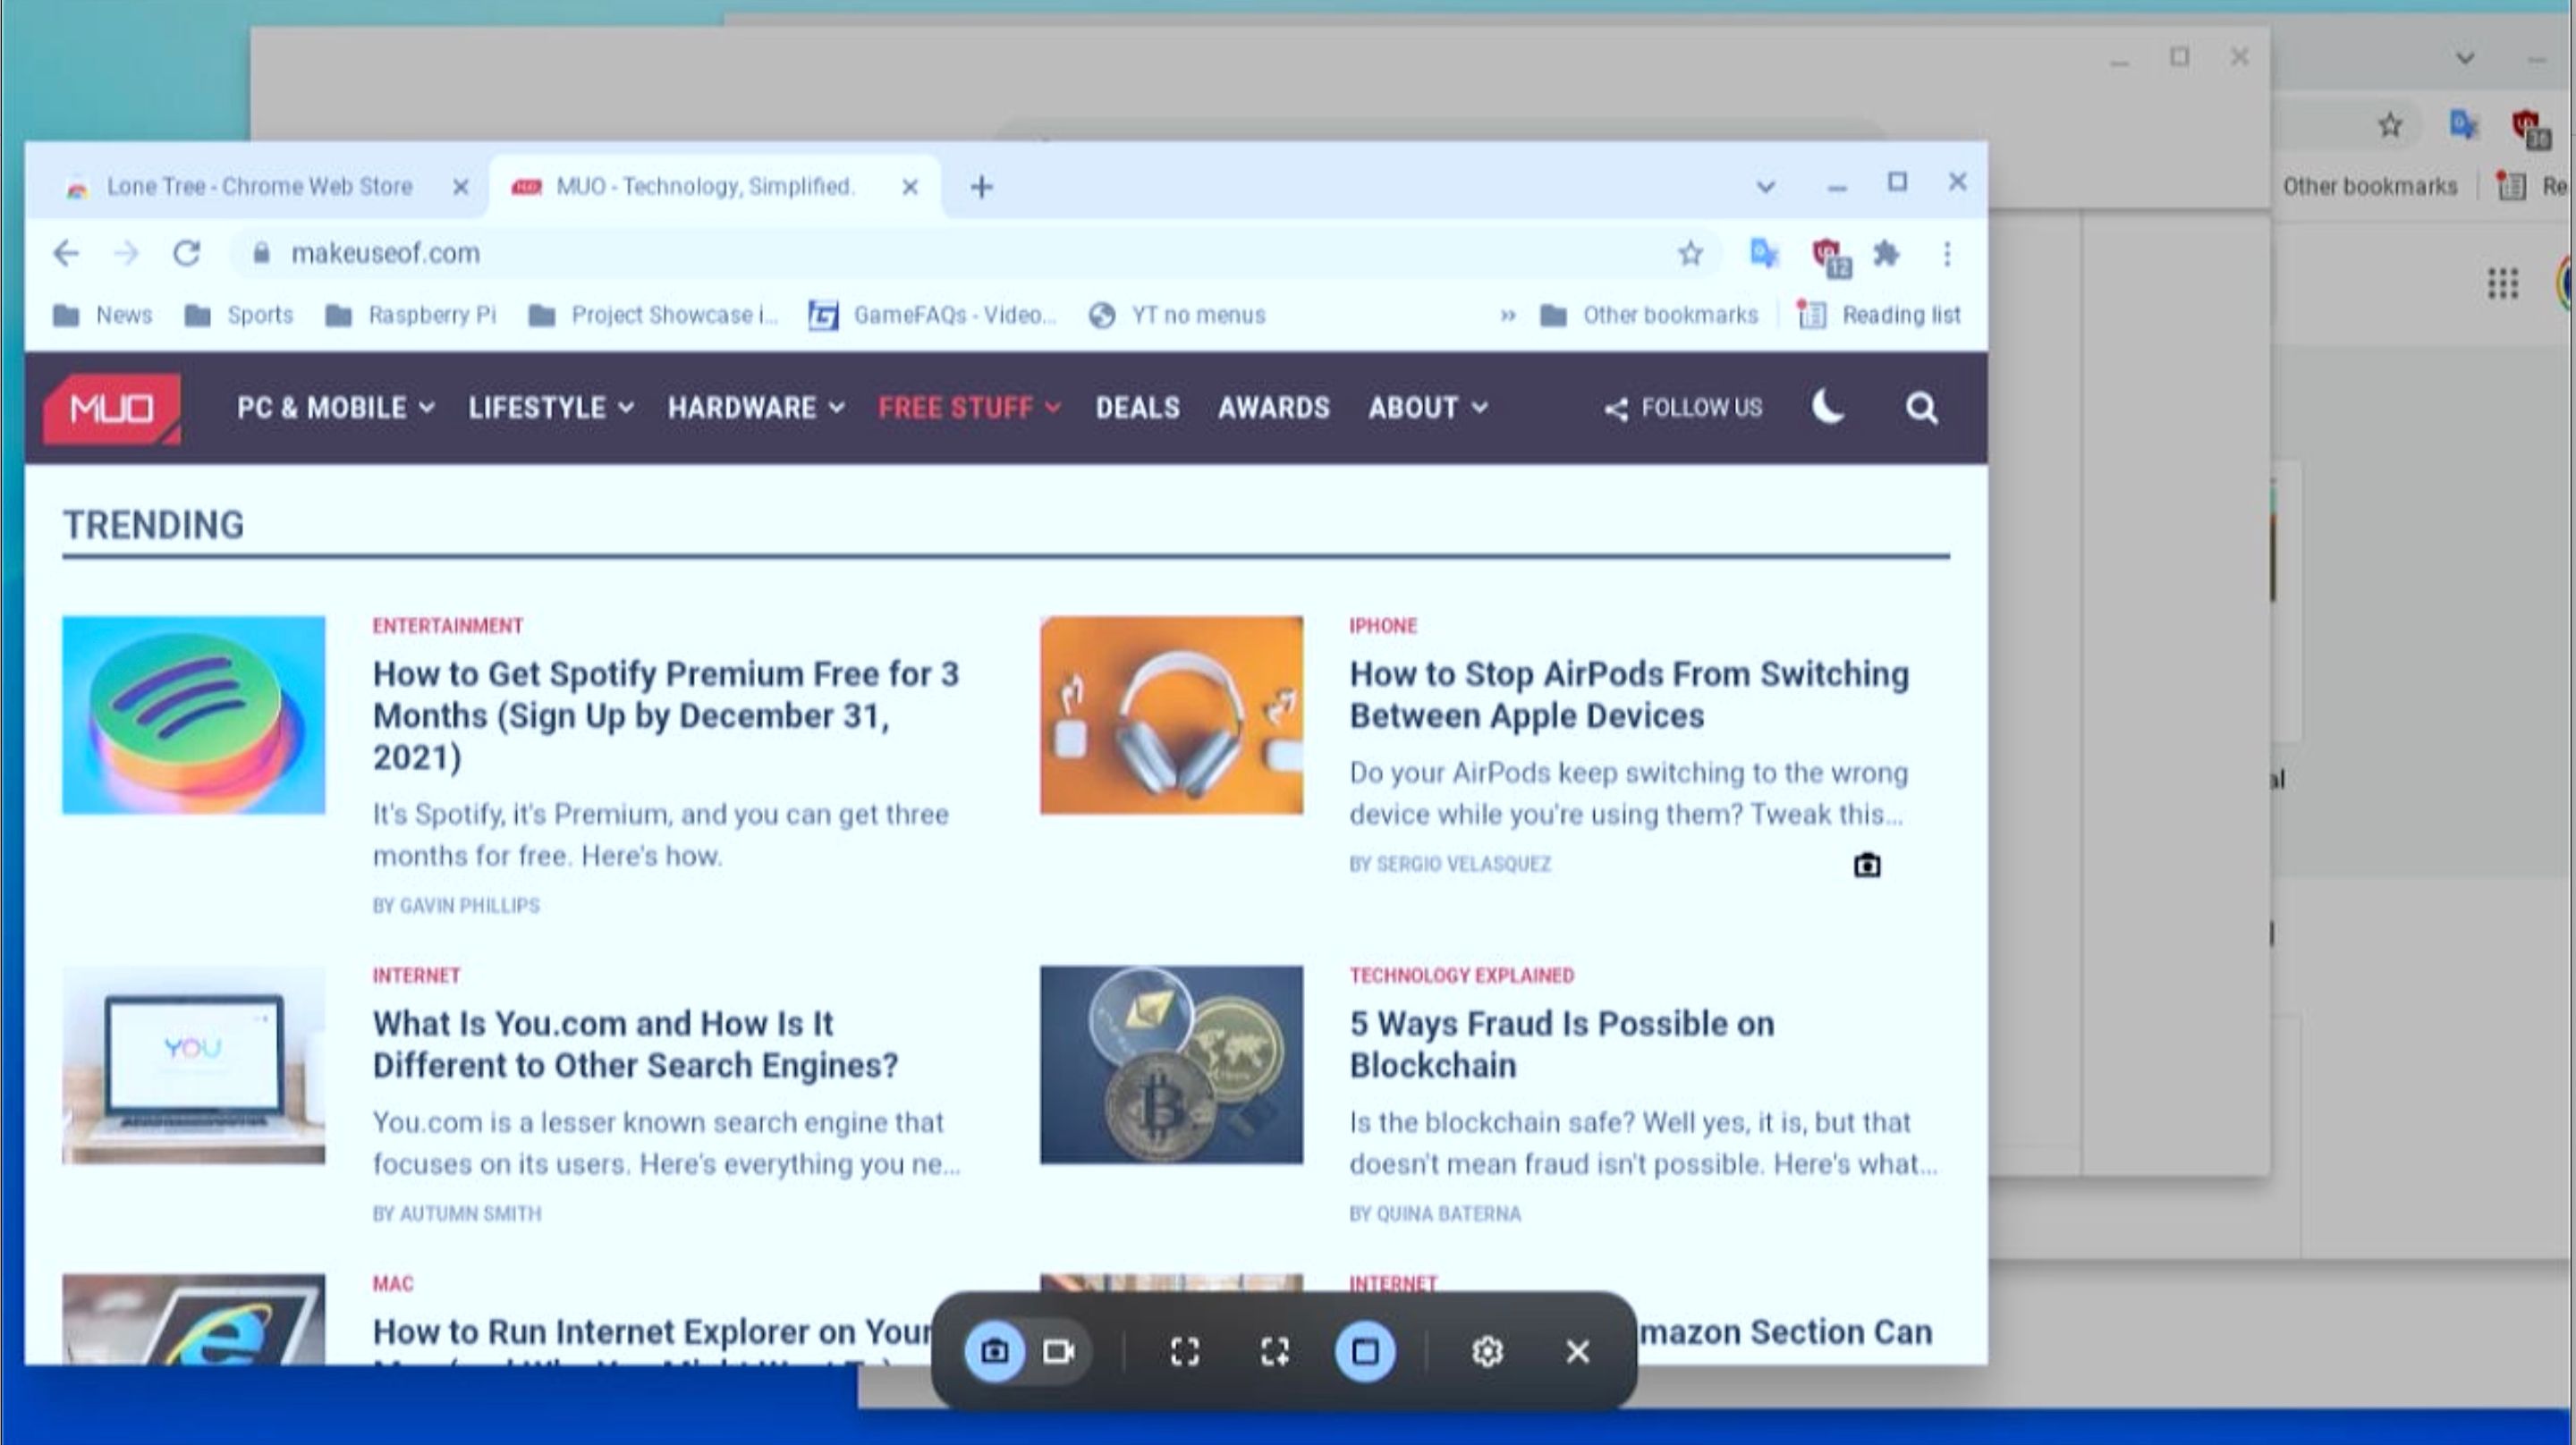Click the search magnifier icon
Screen dimensions: 2576x1445
(1923, 407)
